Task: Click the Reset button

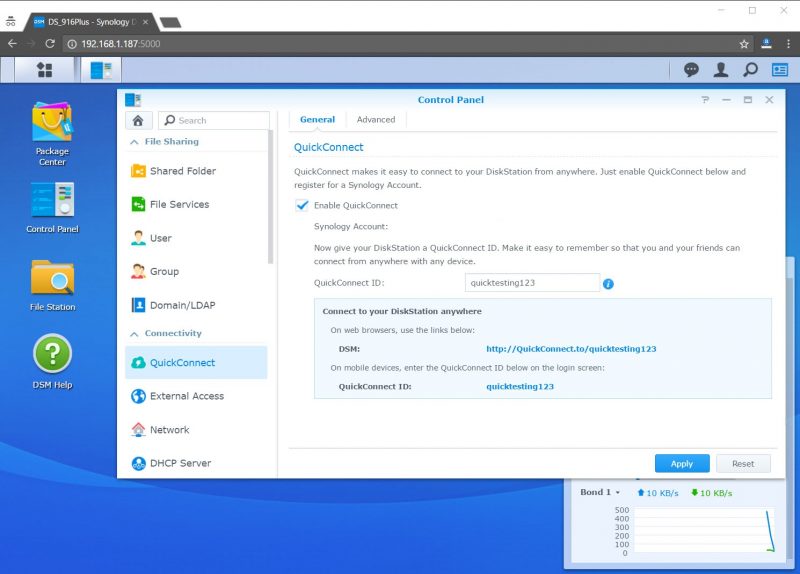Action: coord(743,464)
